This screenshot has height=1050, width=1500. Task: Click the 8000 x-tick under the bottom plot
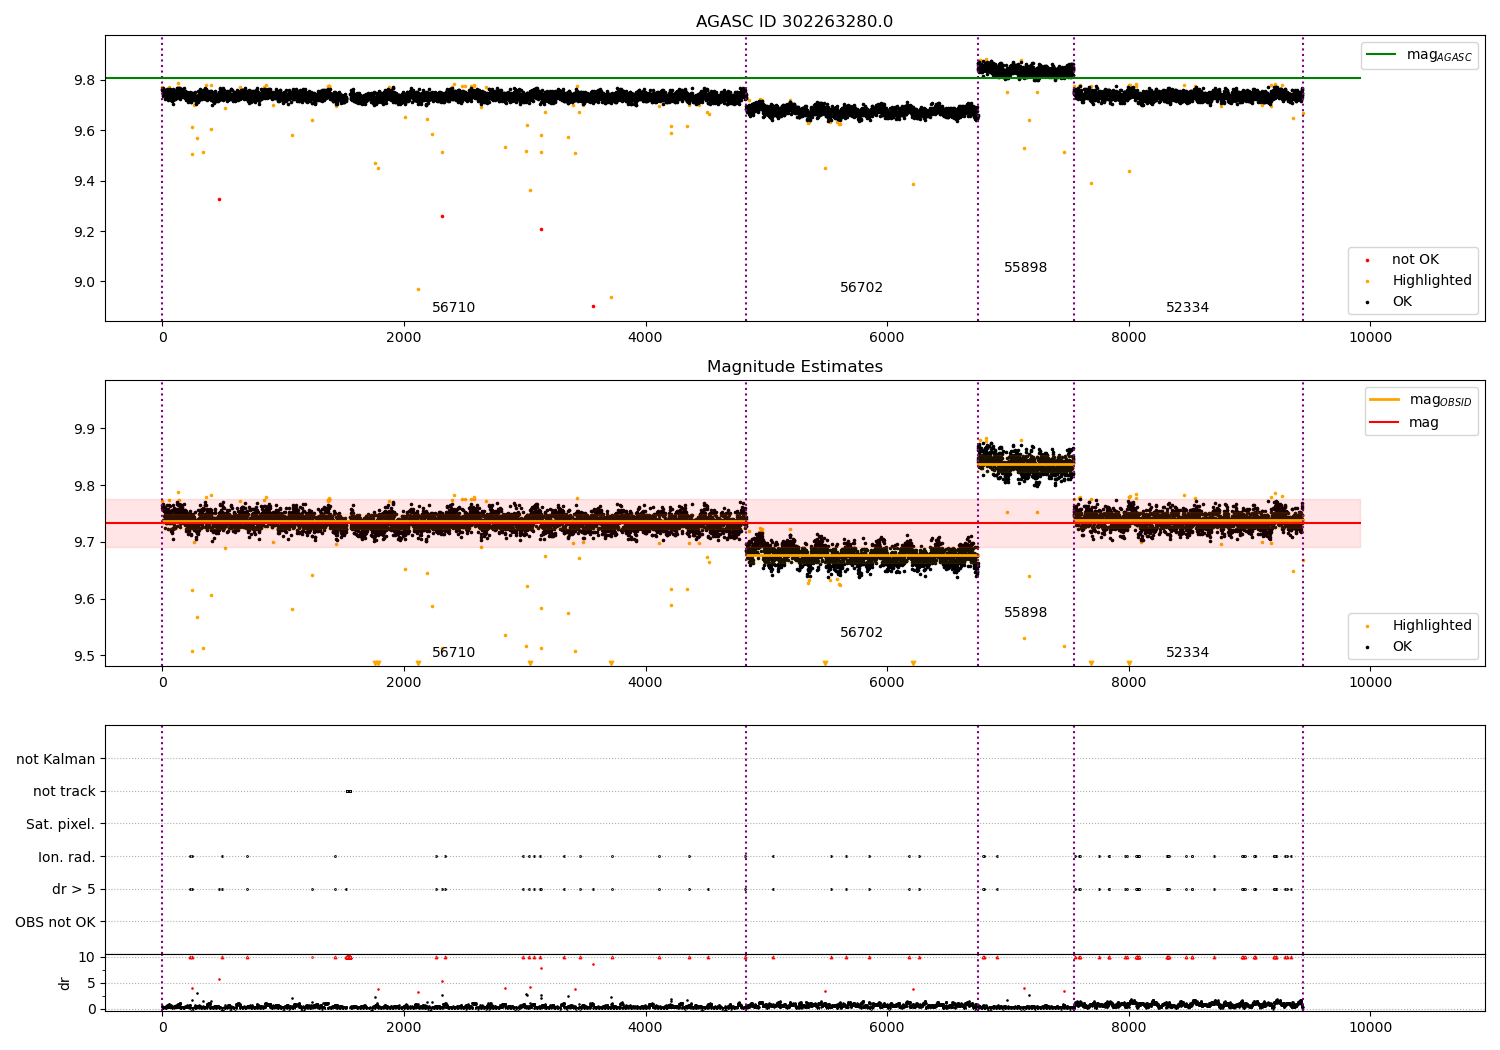coord(1129,1028)
